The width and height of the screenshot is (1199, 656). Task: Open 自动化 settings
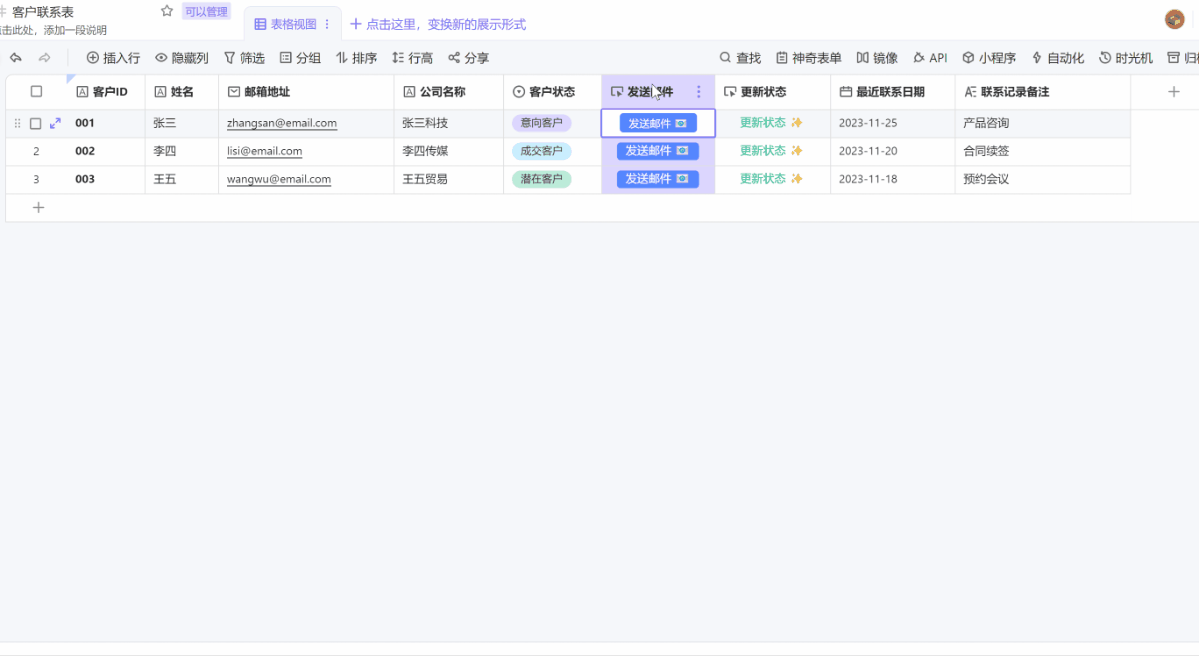pyautogui.click(x=1058, y=57)
